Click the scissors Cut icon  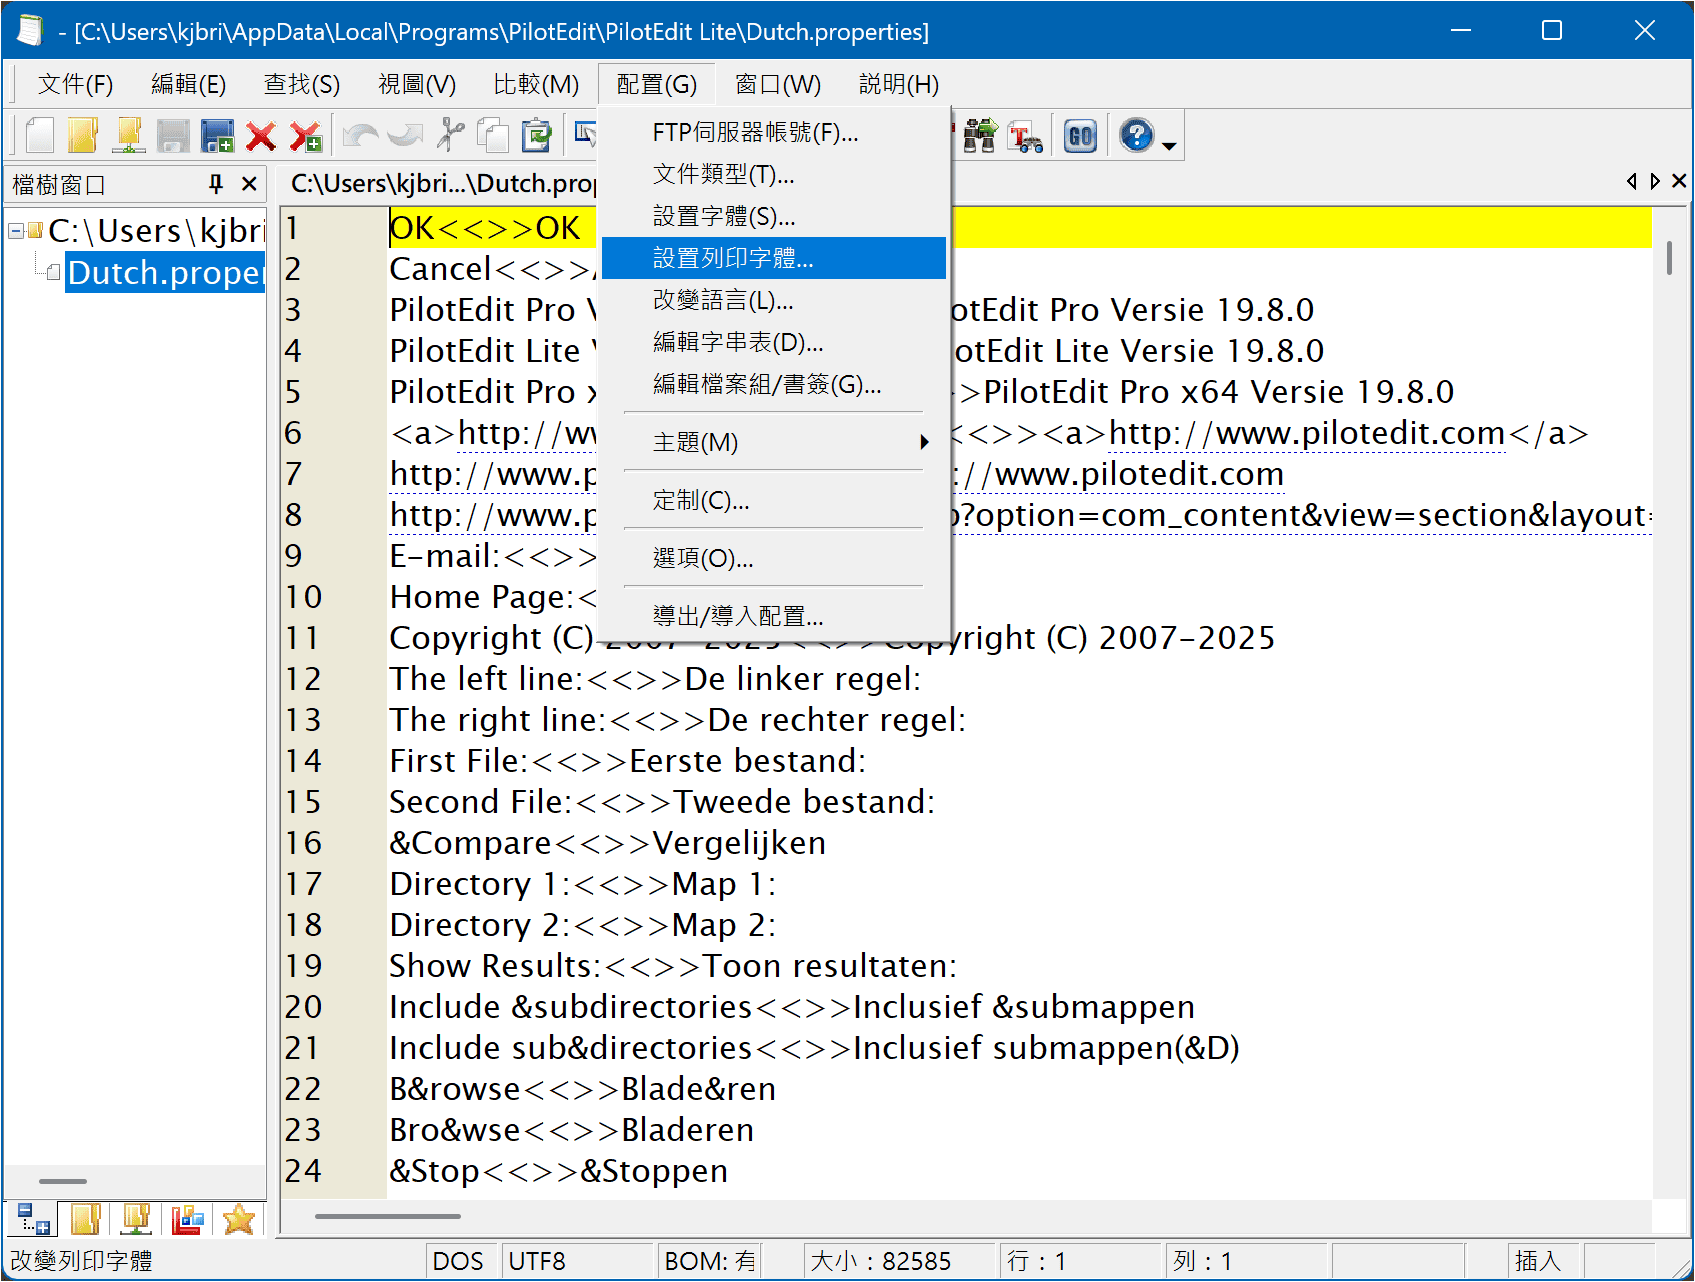click(451, 135)
